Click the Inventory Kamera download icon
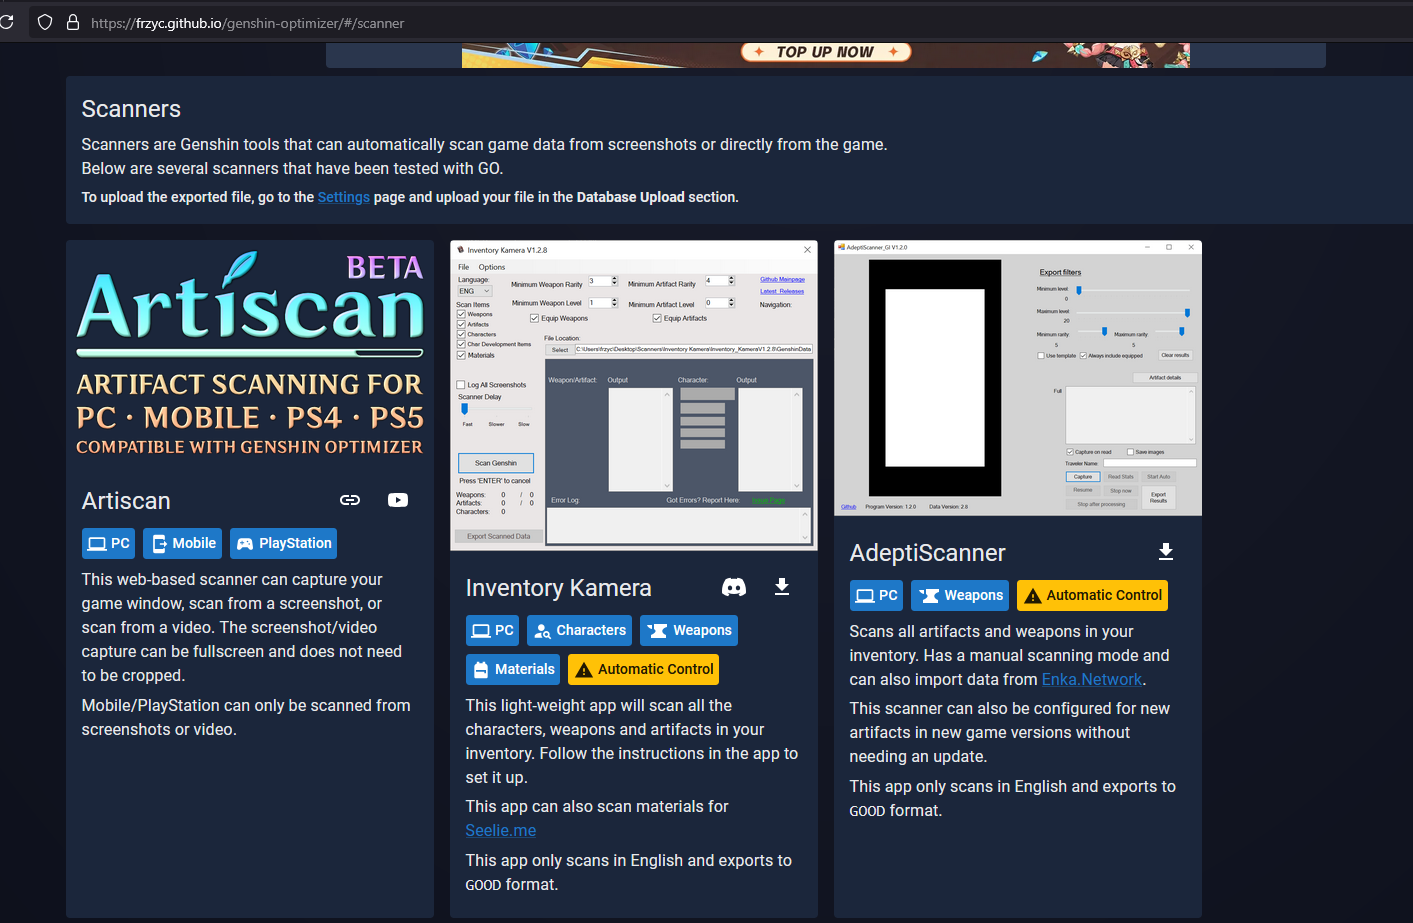1413x923 pixels. [782, 587]
